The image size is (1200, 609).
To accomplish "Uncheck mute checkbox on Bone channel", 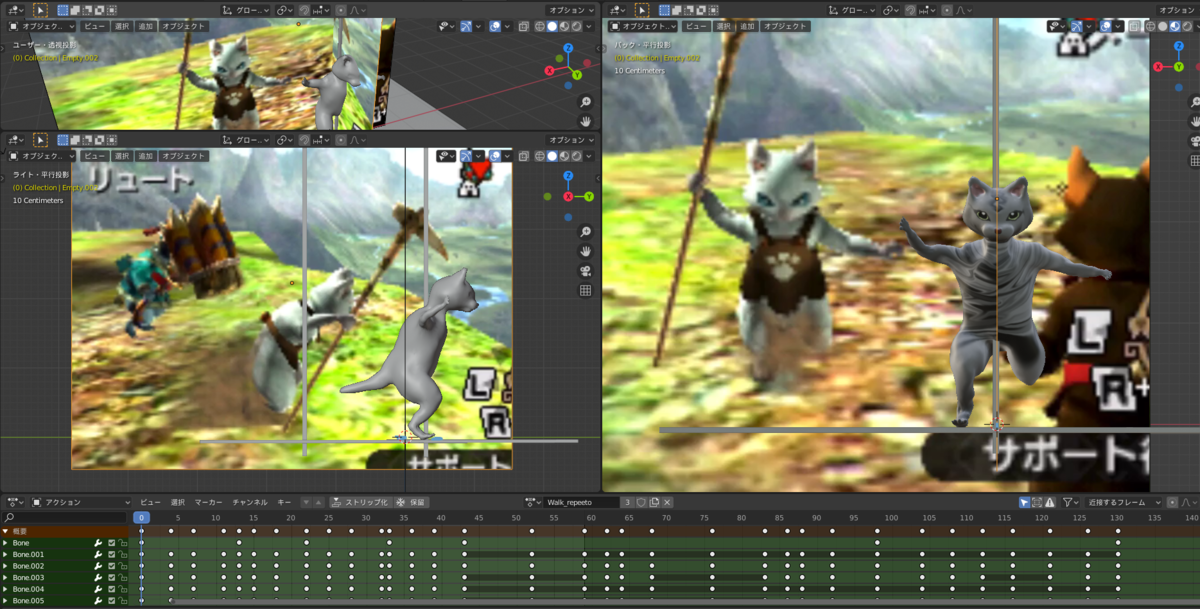I will (x=111, y=543).
